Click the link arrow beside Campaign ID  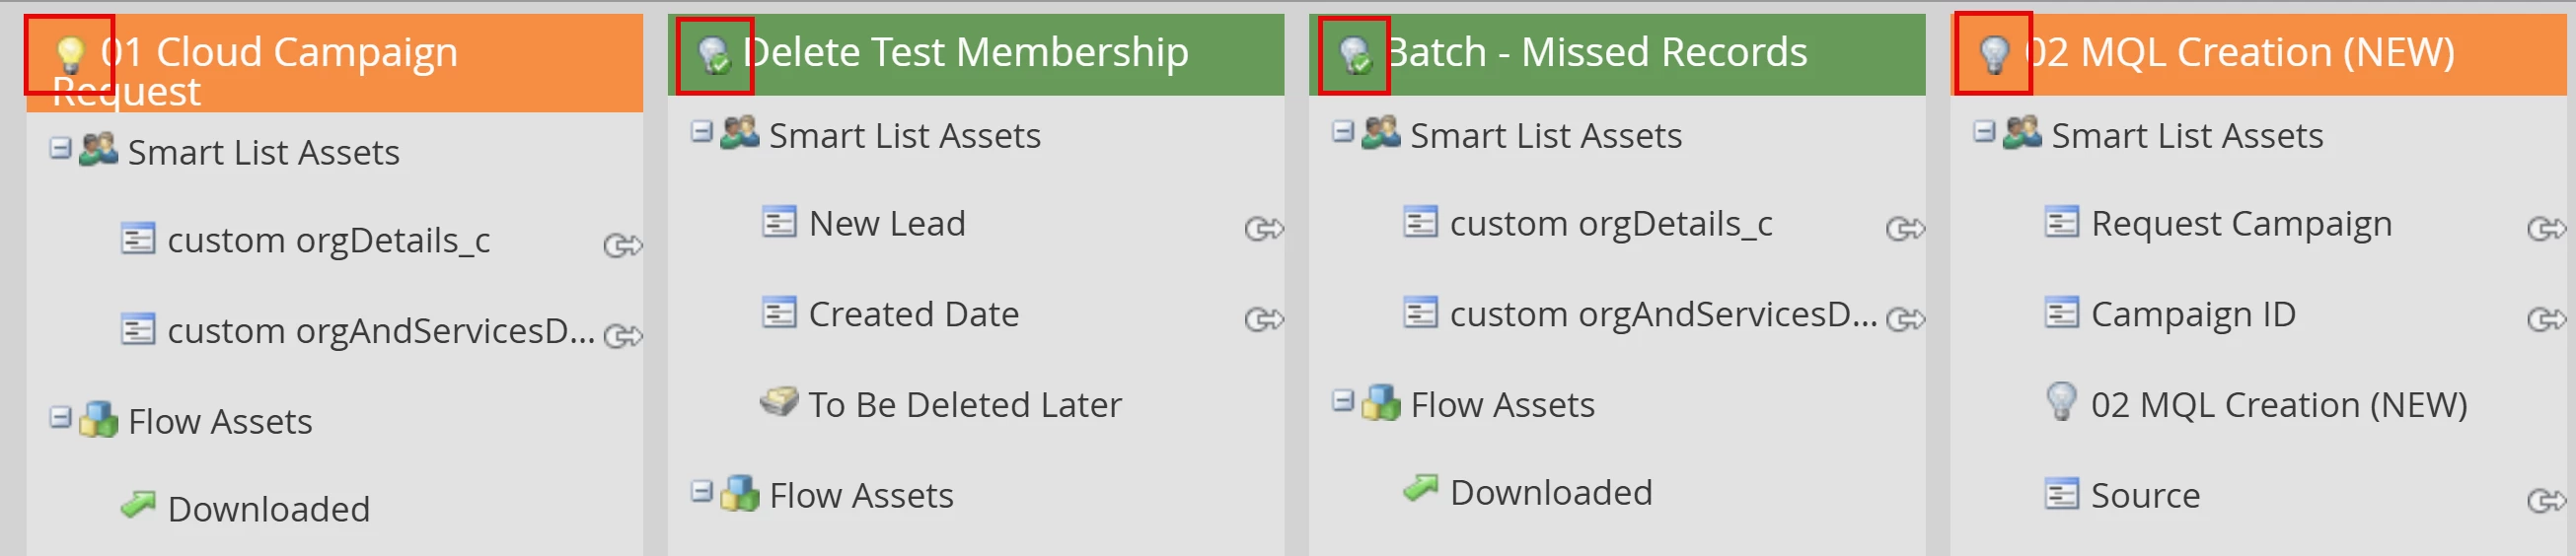tap(2546, 319)
